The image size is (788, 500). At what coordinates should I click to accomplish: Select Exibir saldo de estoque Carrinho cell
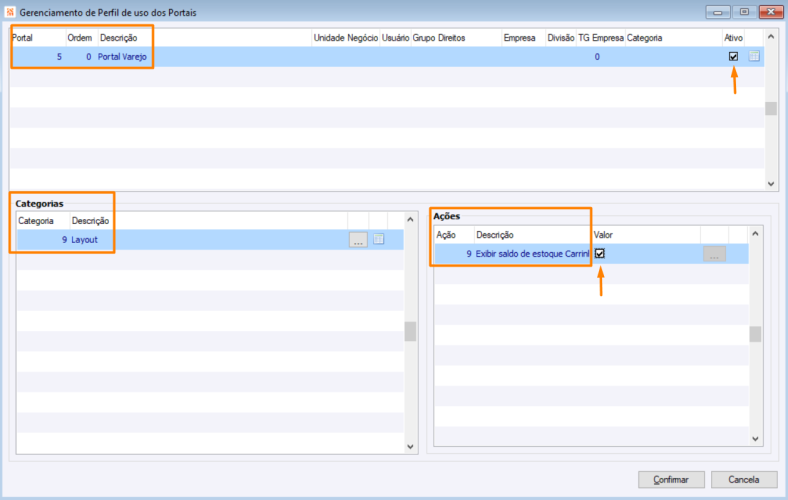[x=532, y=254]
